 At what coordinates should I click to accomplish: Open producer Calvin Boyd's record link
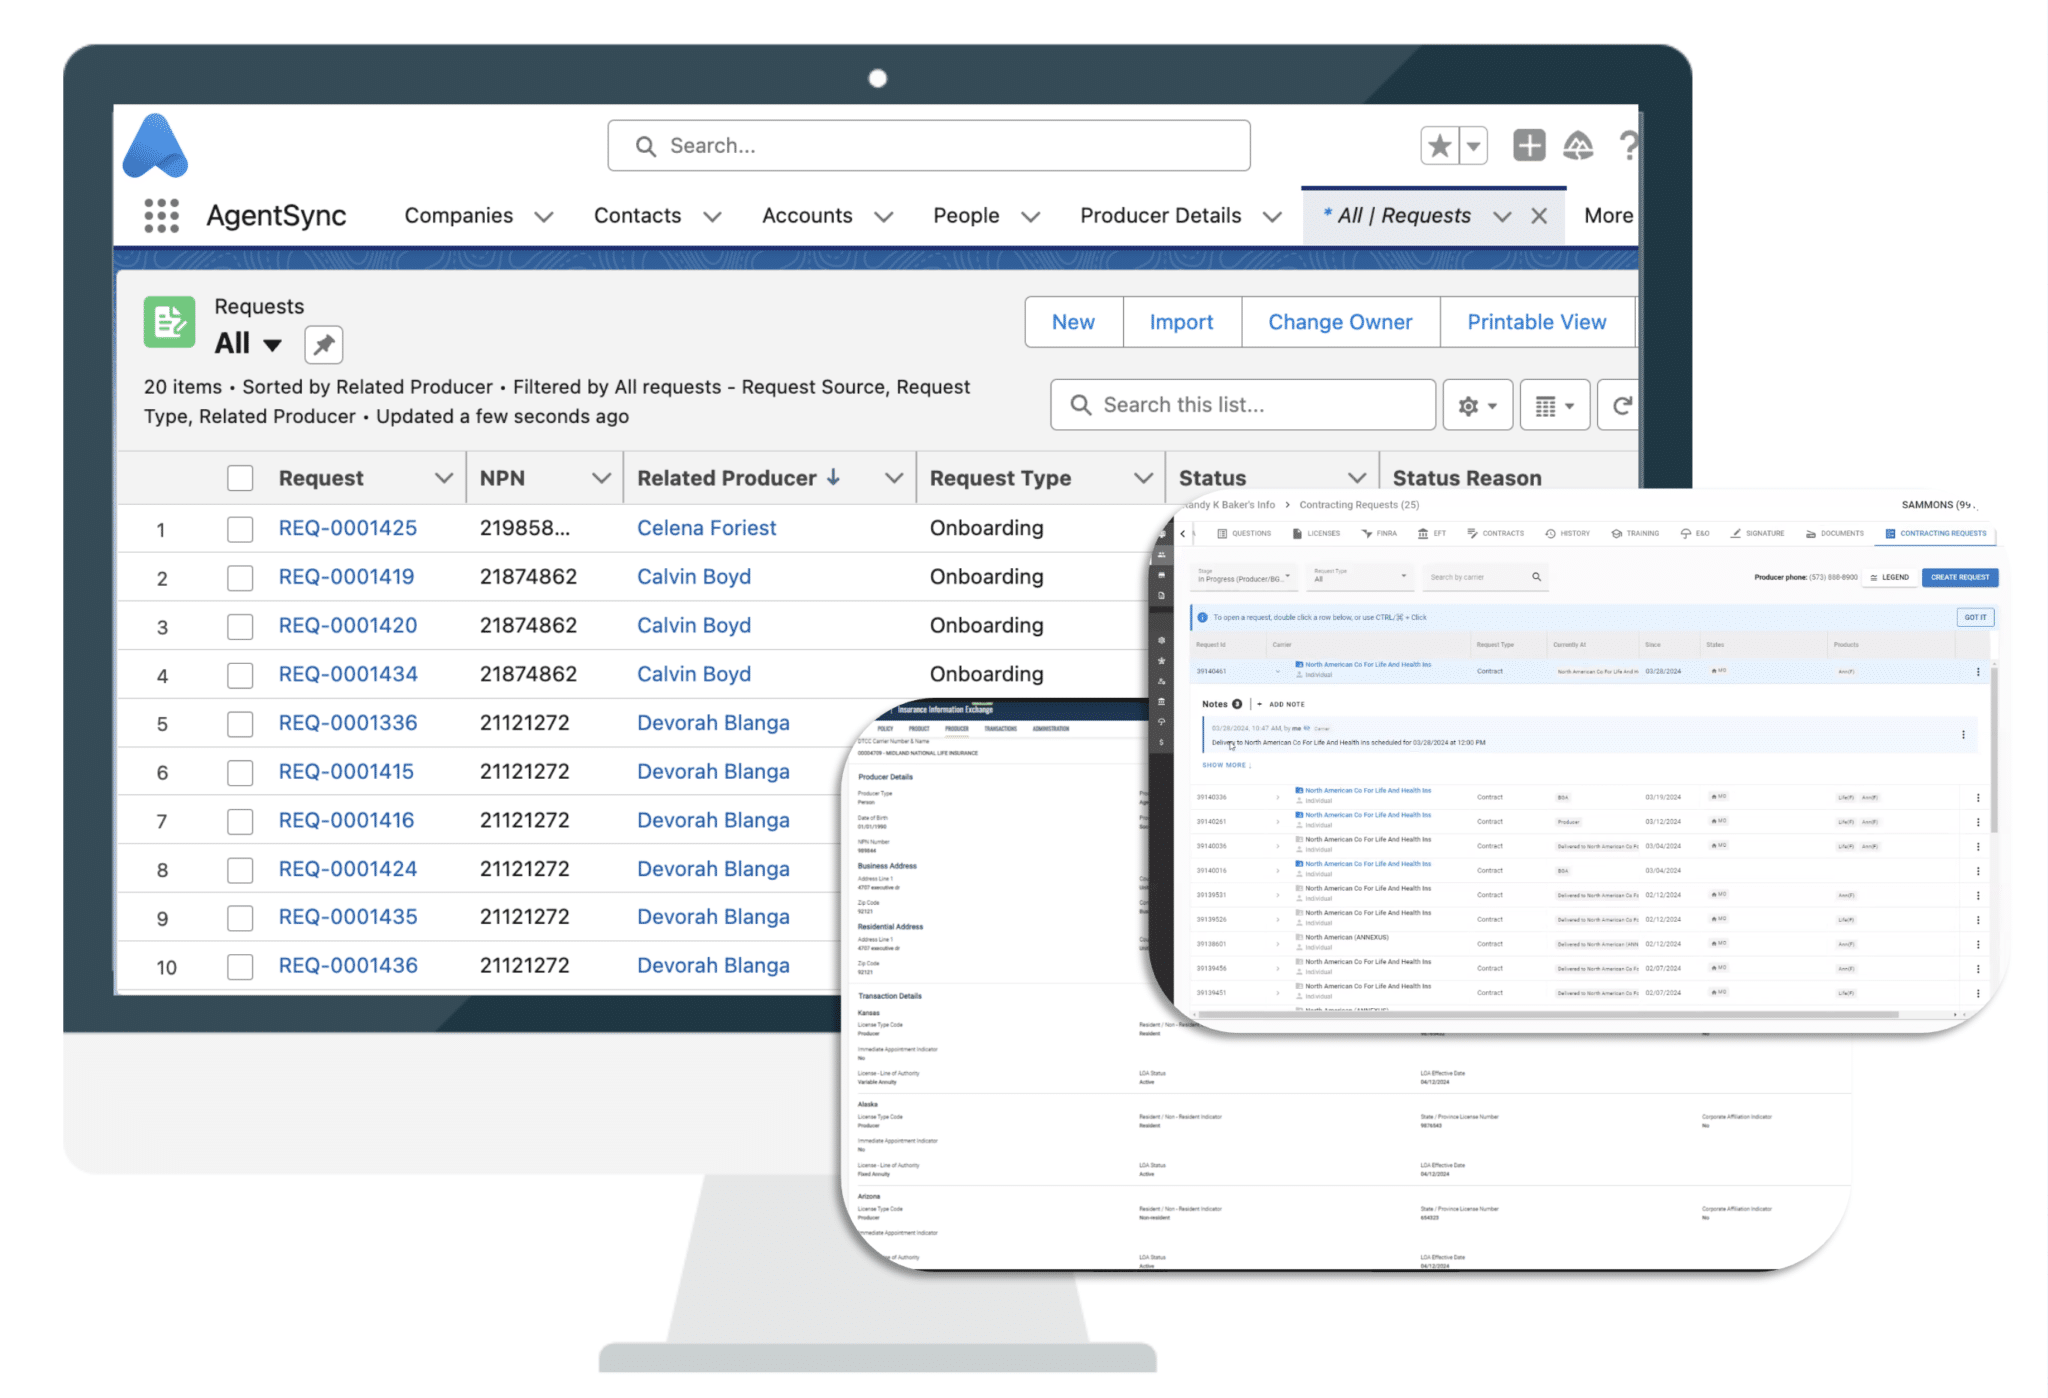tap(693, 577)
